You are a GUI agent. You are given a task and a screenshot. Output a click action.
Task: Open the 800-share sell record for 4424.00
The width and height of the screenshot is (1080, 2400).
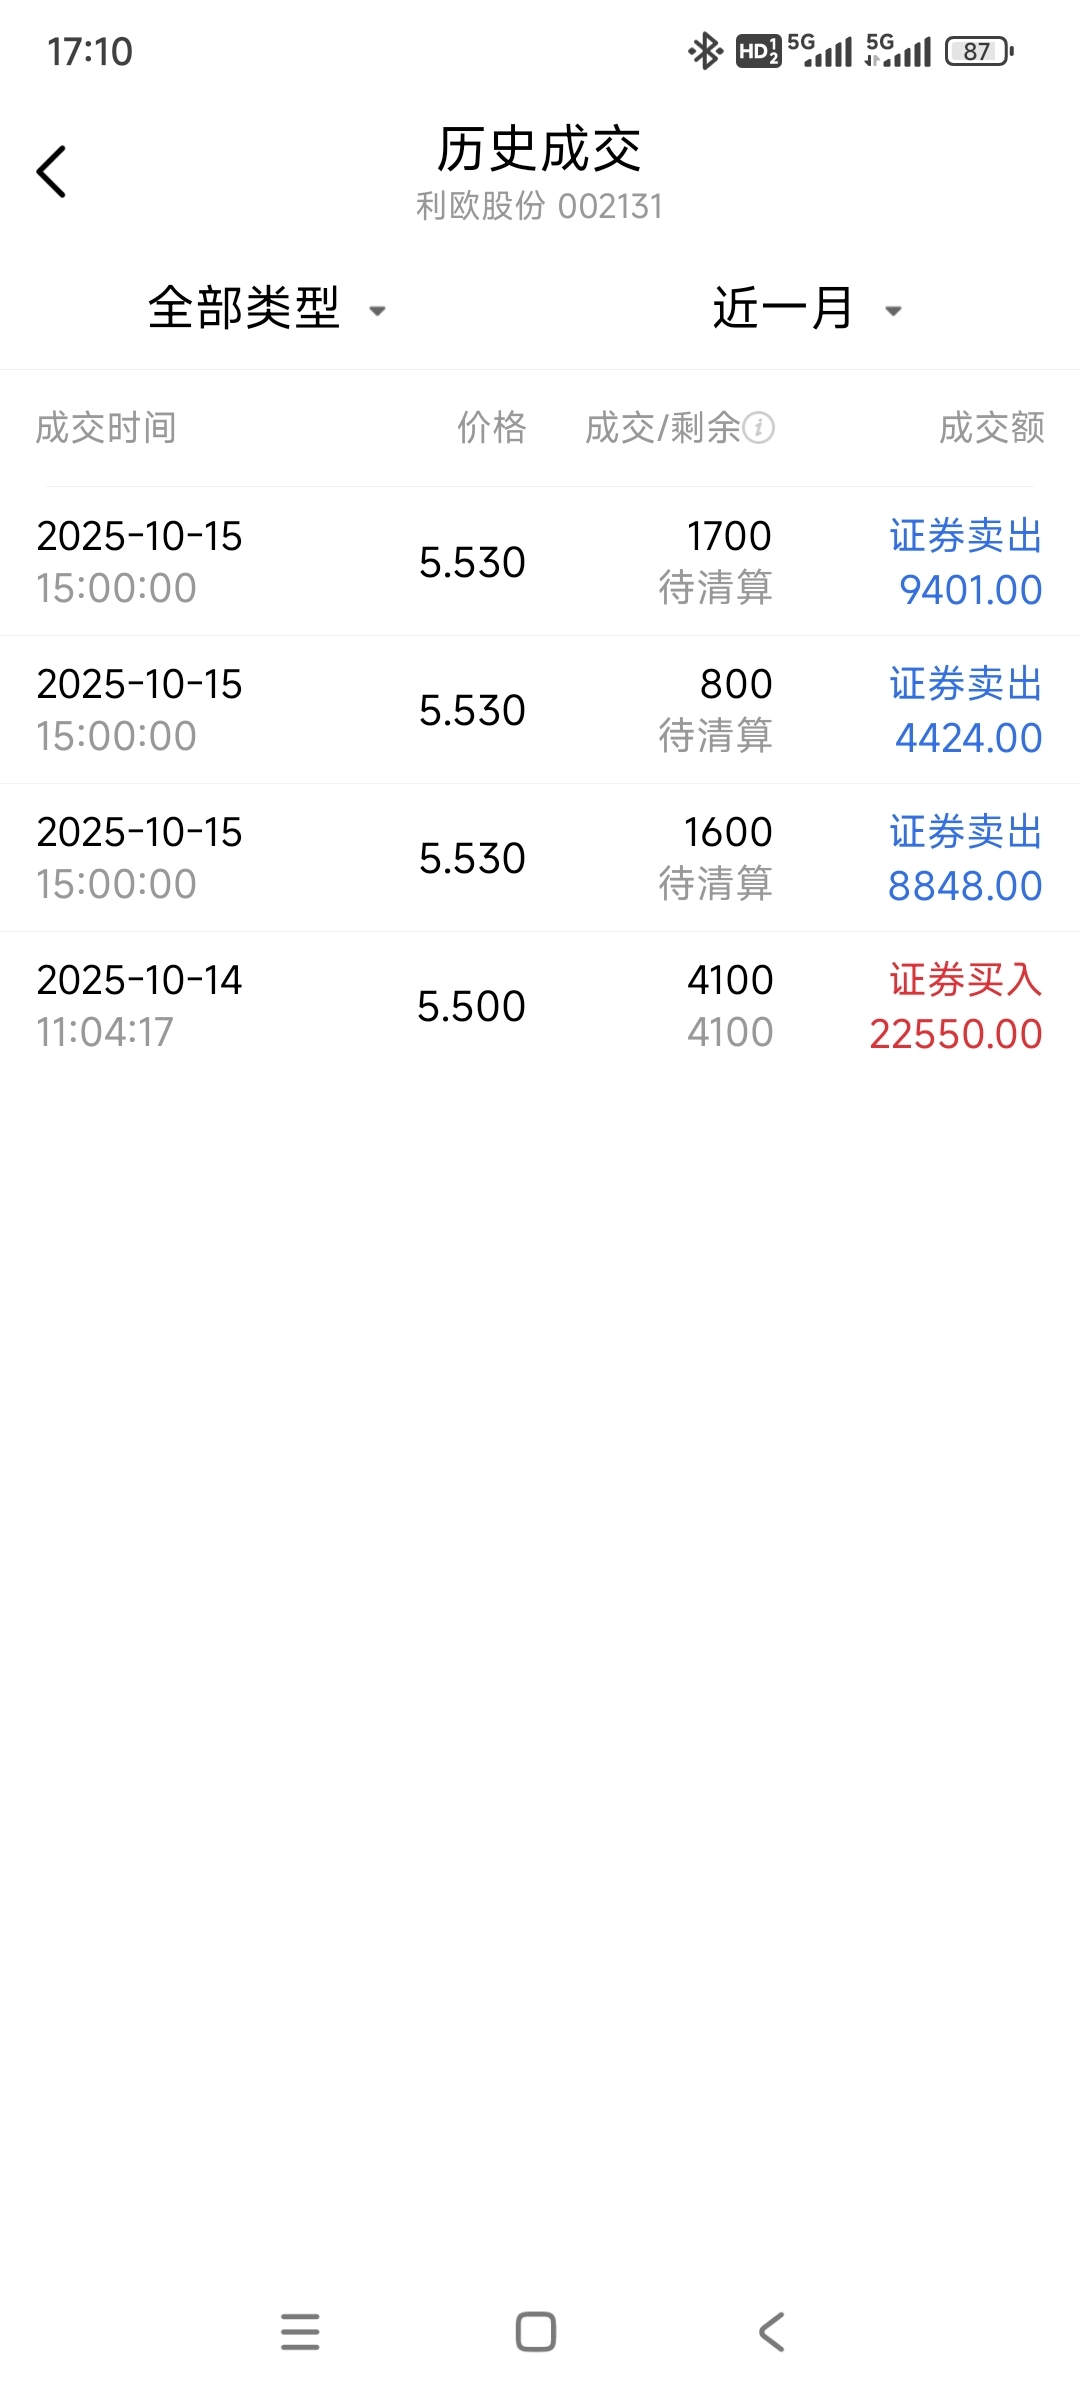[x=540, y=710]
